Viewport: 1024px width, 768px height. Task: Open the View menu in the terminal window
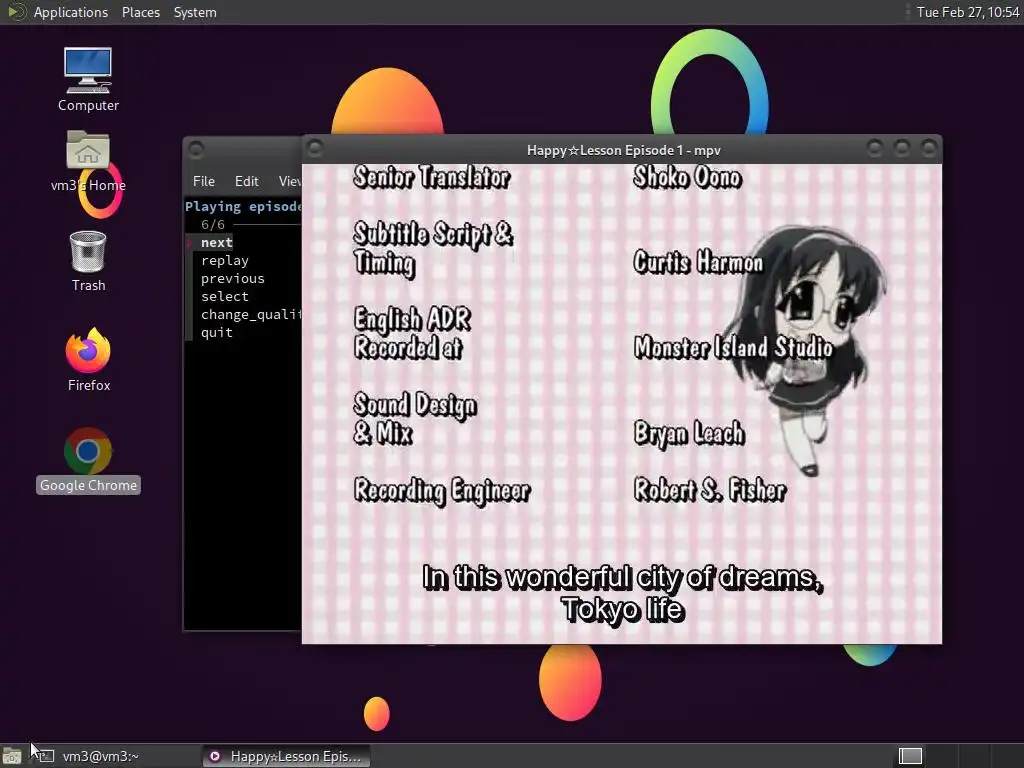click(290, 181)
